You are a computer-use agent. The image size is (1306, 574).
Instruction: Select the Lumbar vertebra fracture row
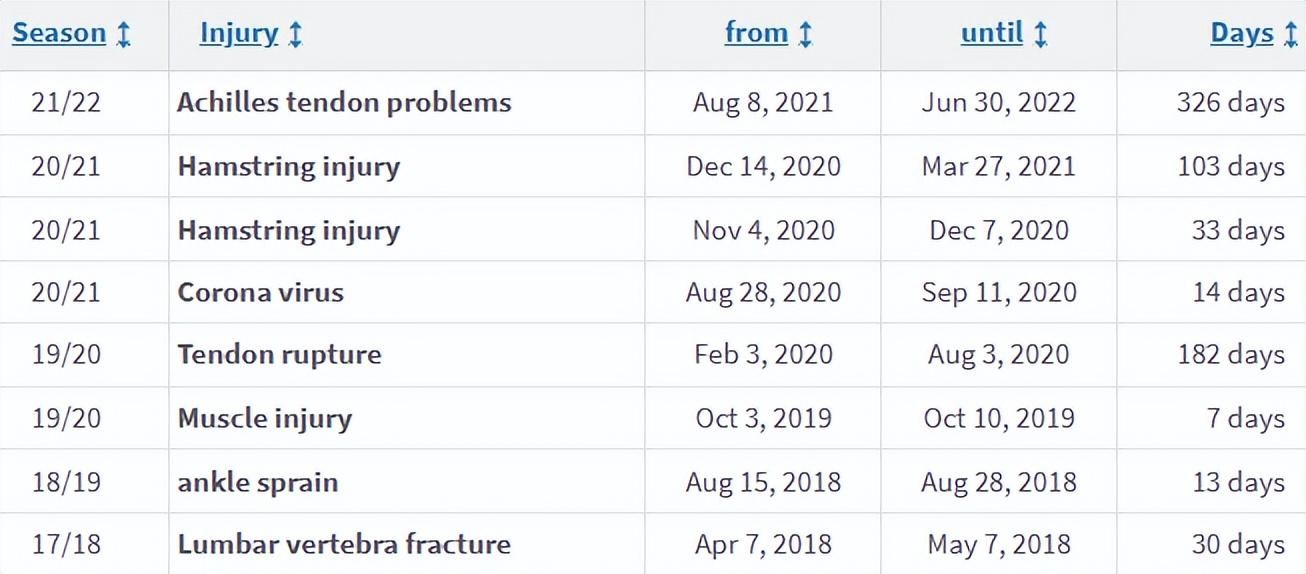click(x=653, y=544)
